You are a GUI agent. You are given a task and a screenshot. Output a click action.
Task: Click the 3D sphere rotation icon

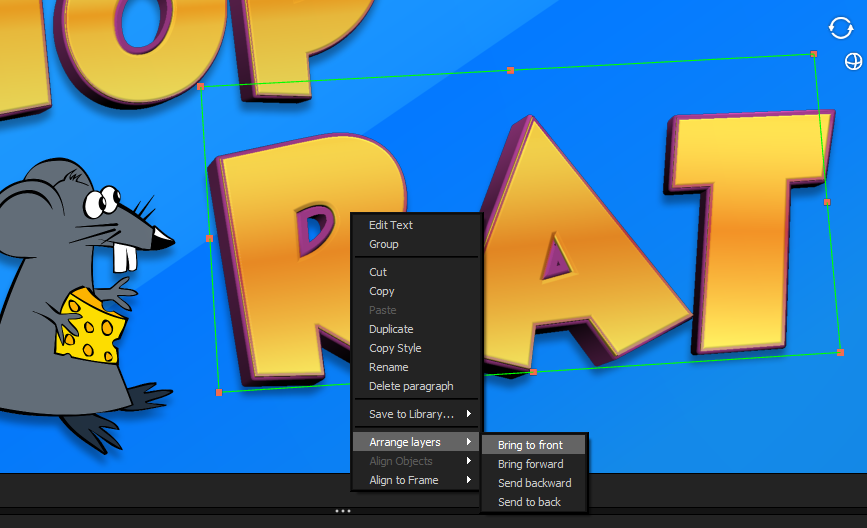pos(853,62)
